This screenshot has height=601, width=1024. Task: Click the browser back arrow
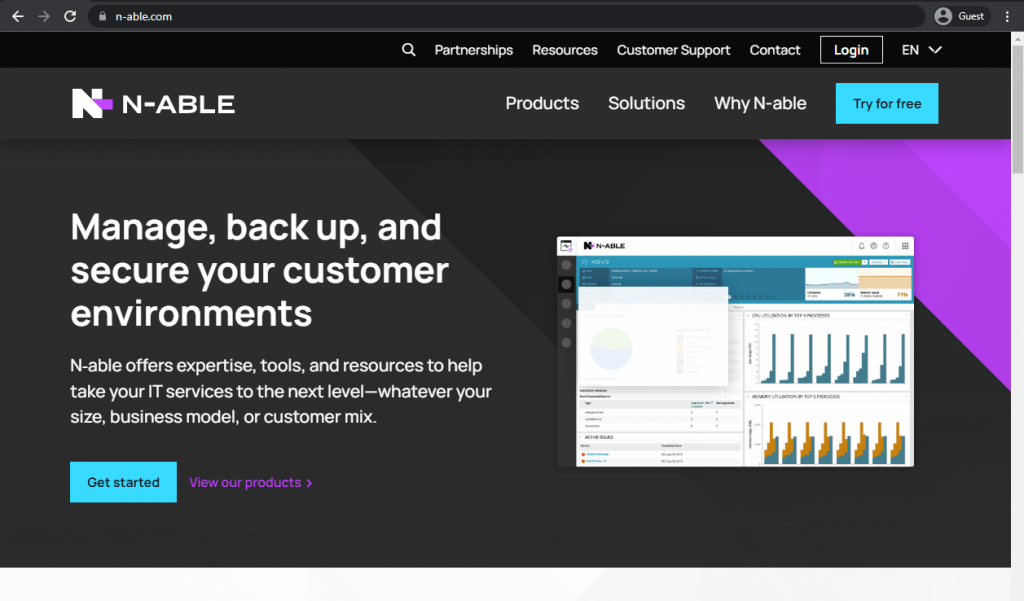pos(18,16)
